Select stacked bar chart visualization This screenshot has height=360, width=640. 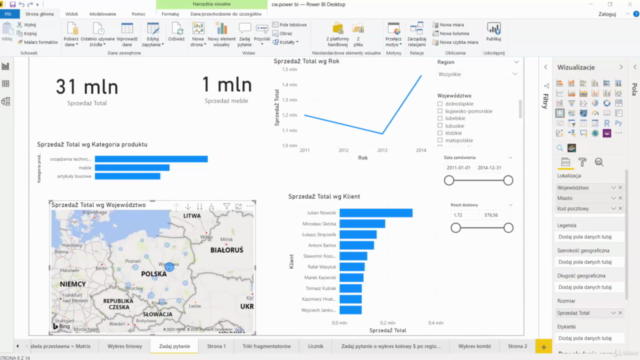[x=560, y=83]
